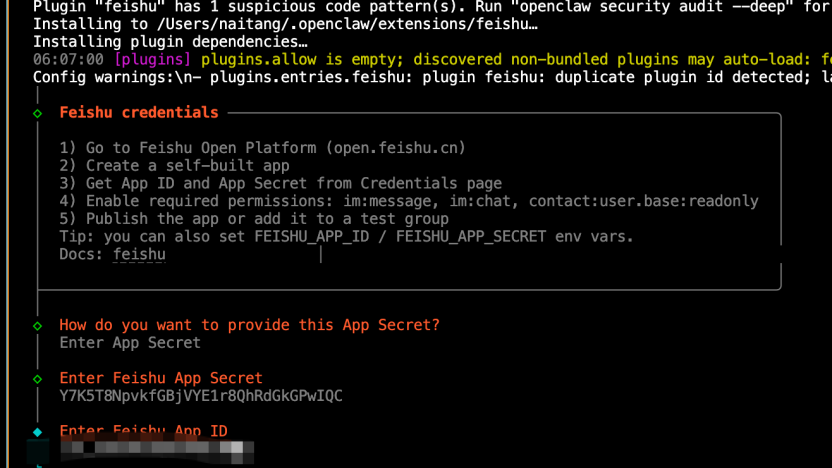Viewport: 832px width, 468px height.
Task: Click the diamond marker next to App Secret question
Action: (x=38, y=326)
